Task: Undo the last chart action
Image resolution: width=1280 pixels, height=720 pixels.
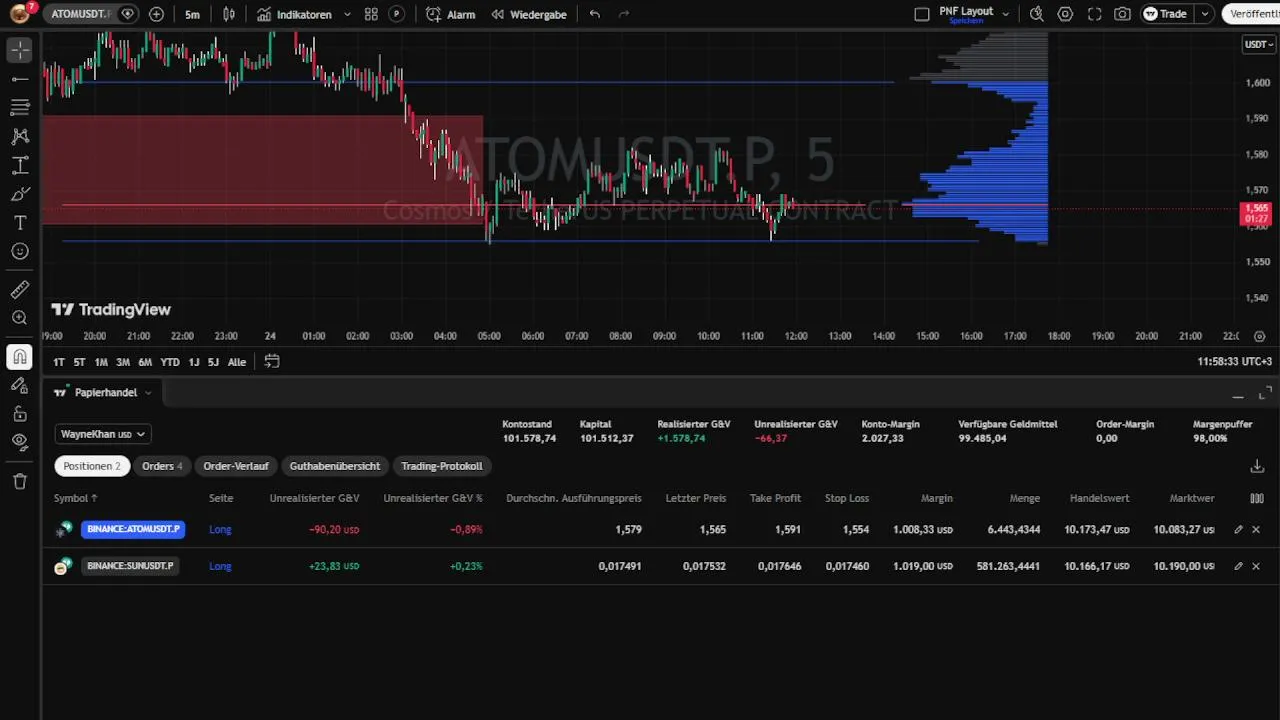Action: (x=595, y=14)
